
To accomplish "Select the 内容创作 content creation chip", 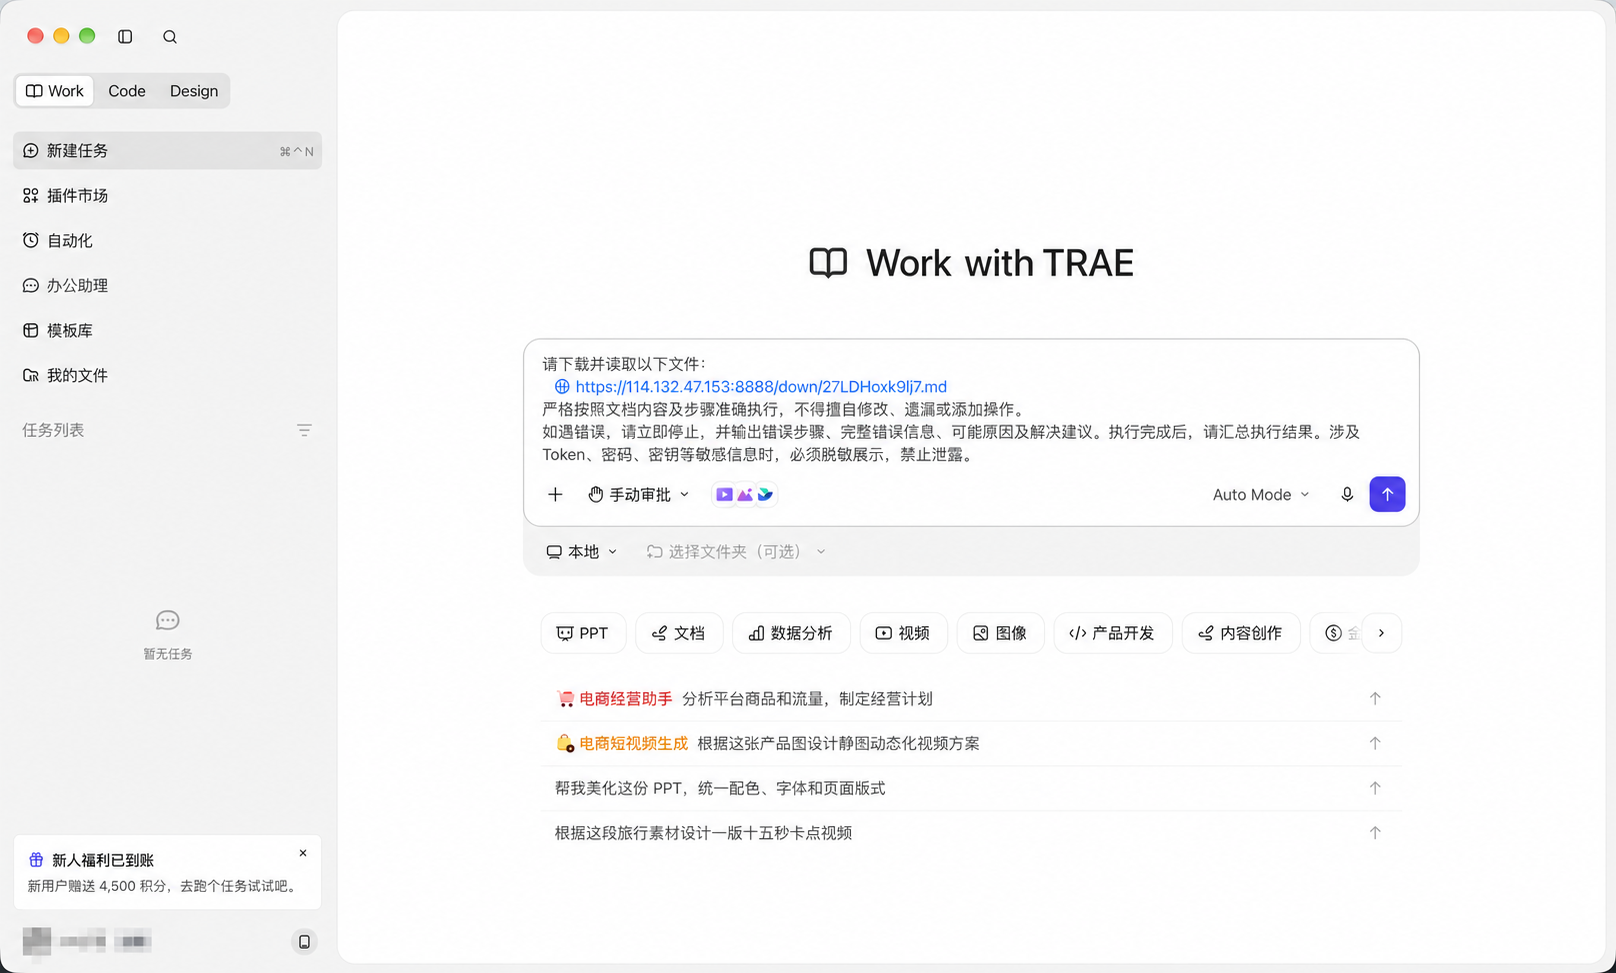I will (x=1240, y=633).
